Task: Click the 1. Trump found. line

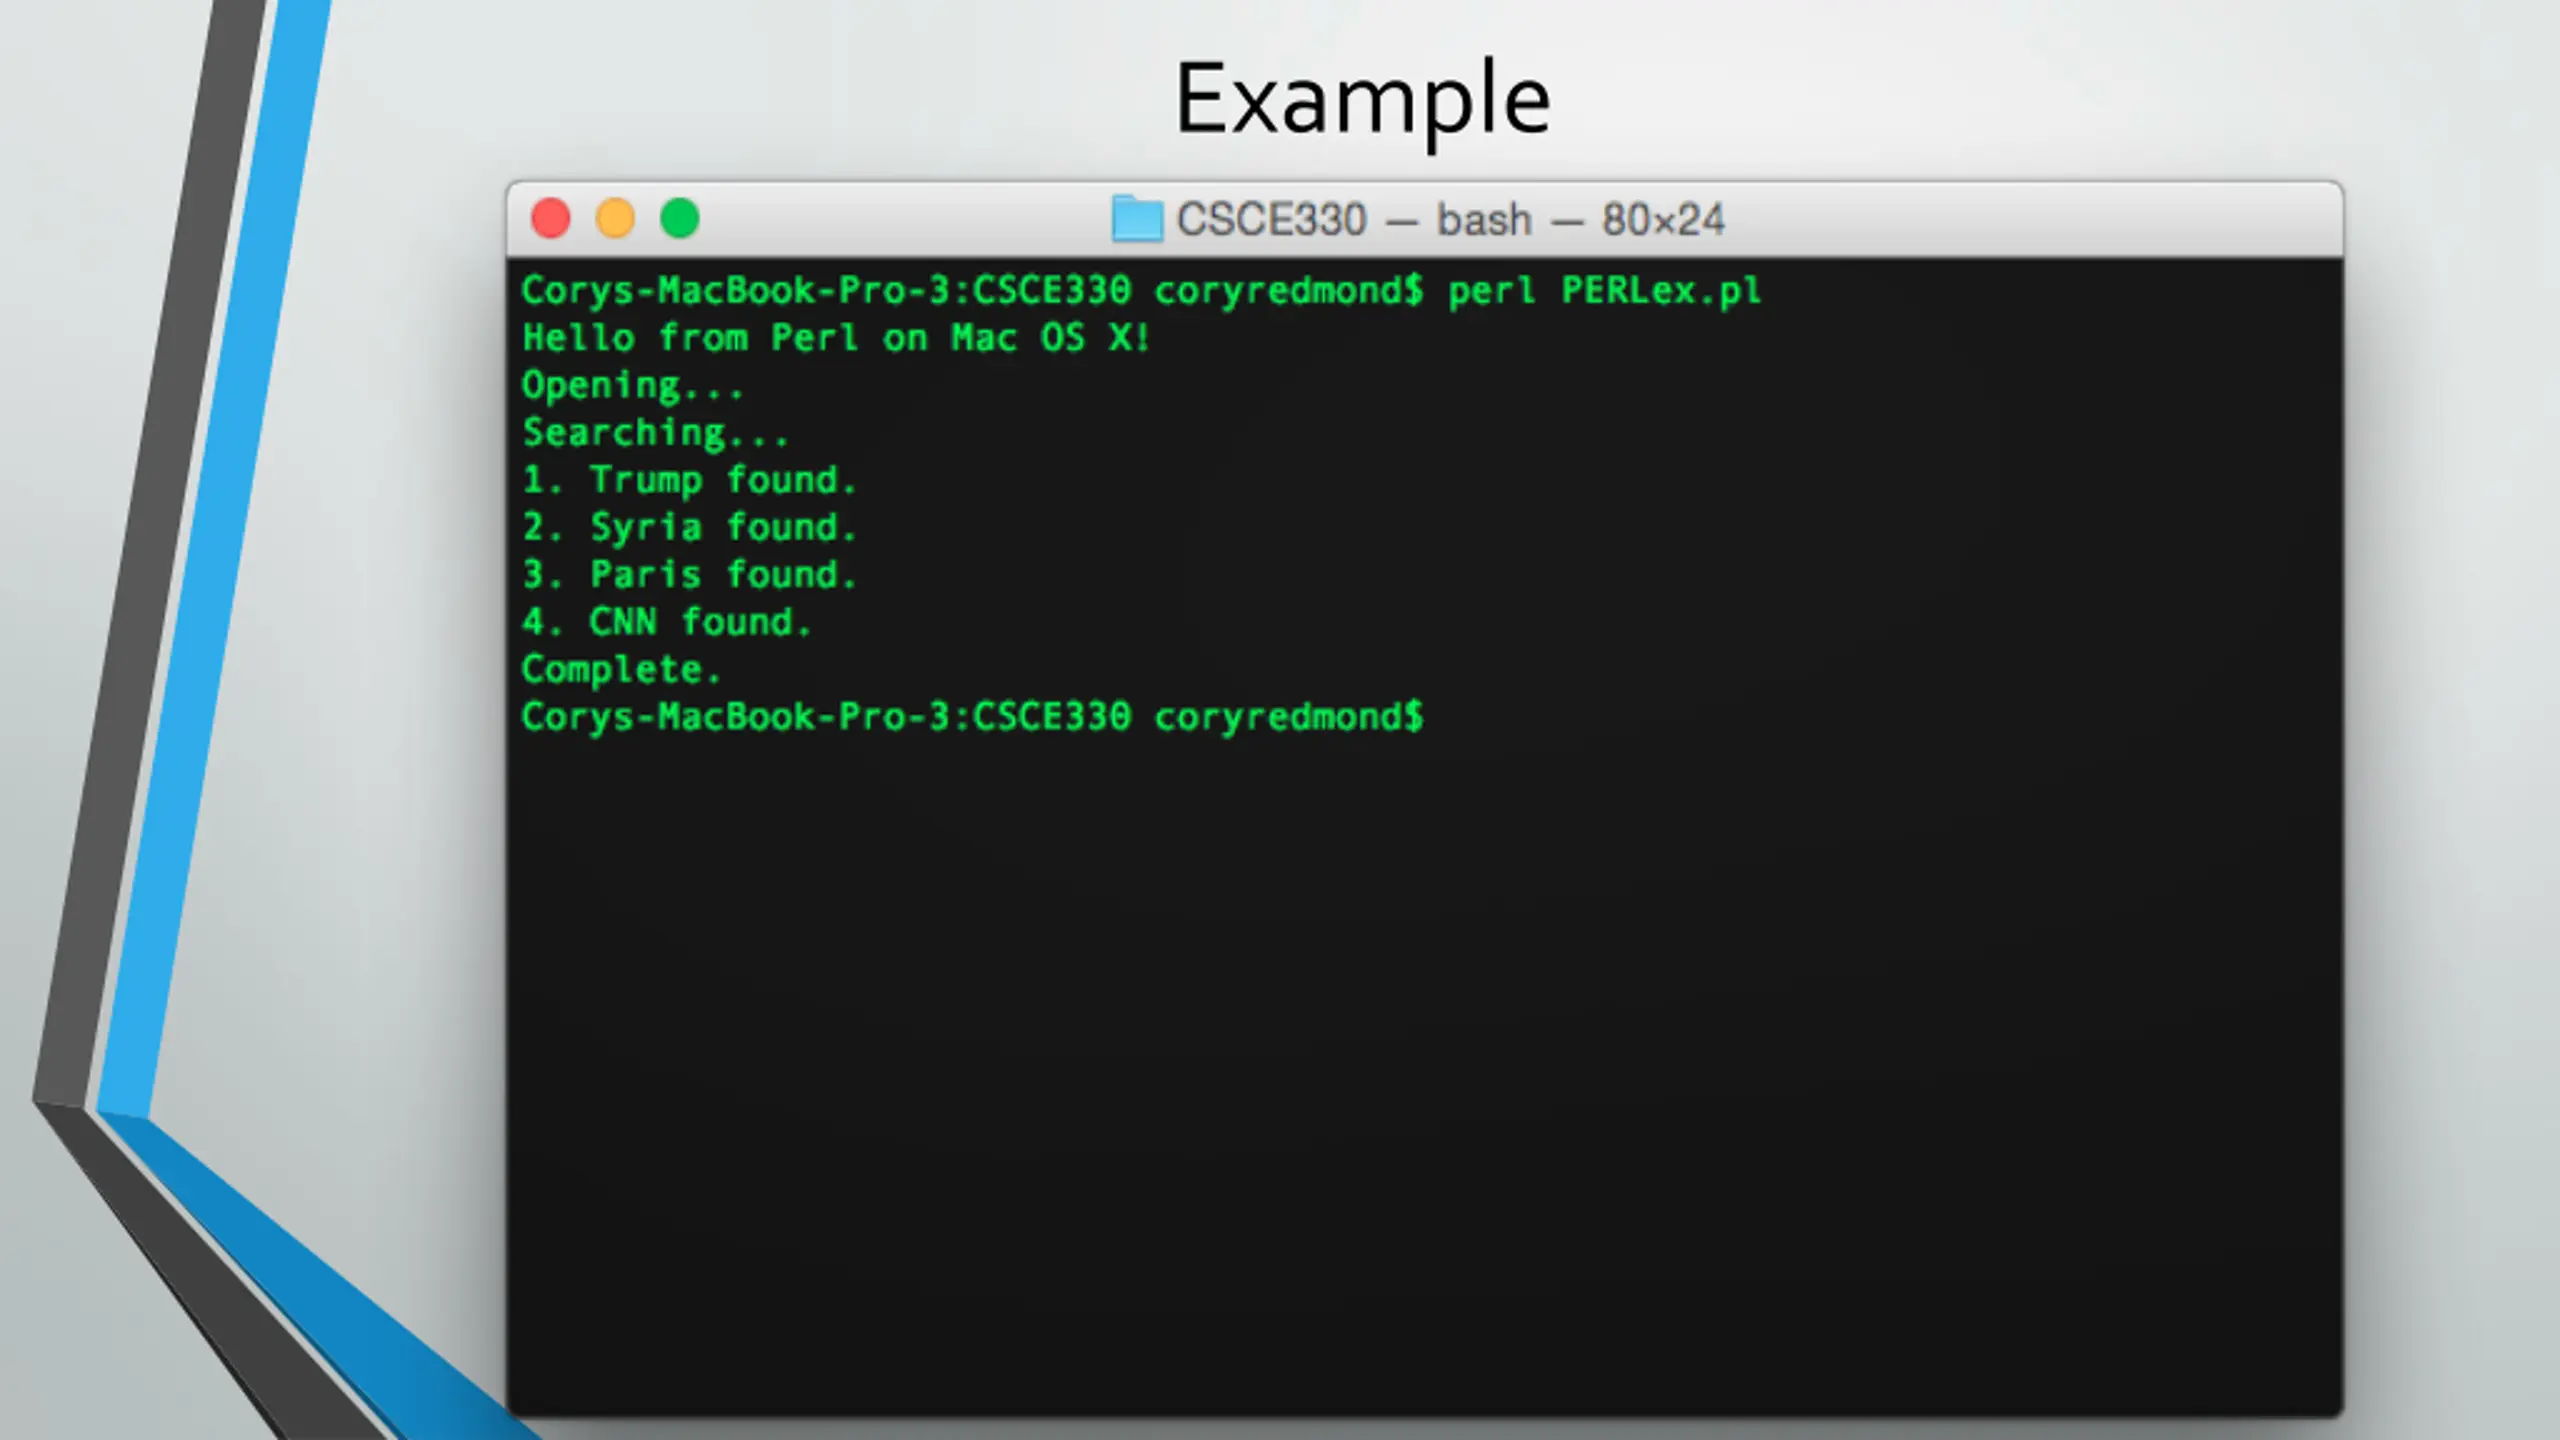Action: click(689, 480)
